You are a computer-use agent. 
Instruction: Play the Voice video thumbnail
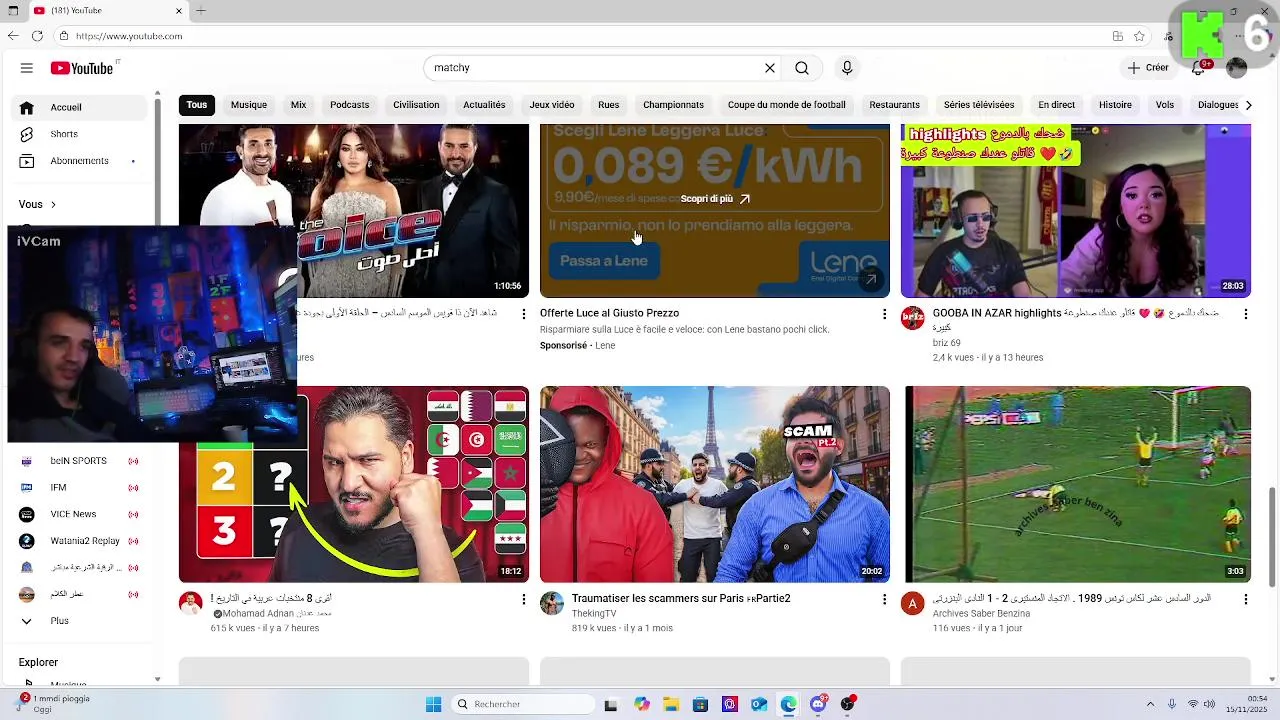point(354,210)
